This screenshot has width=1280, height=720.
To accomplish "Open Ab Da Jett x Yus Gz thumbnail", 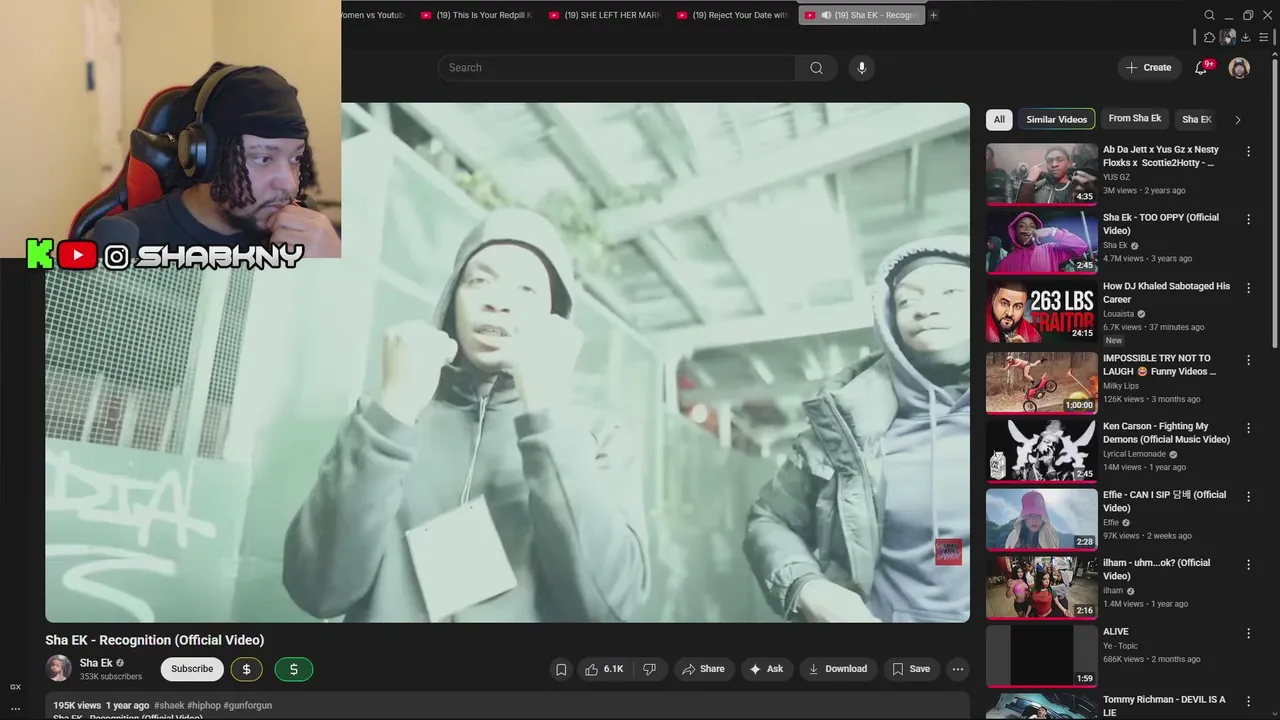I will click(1041, 174).
